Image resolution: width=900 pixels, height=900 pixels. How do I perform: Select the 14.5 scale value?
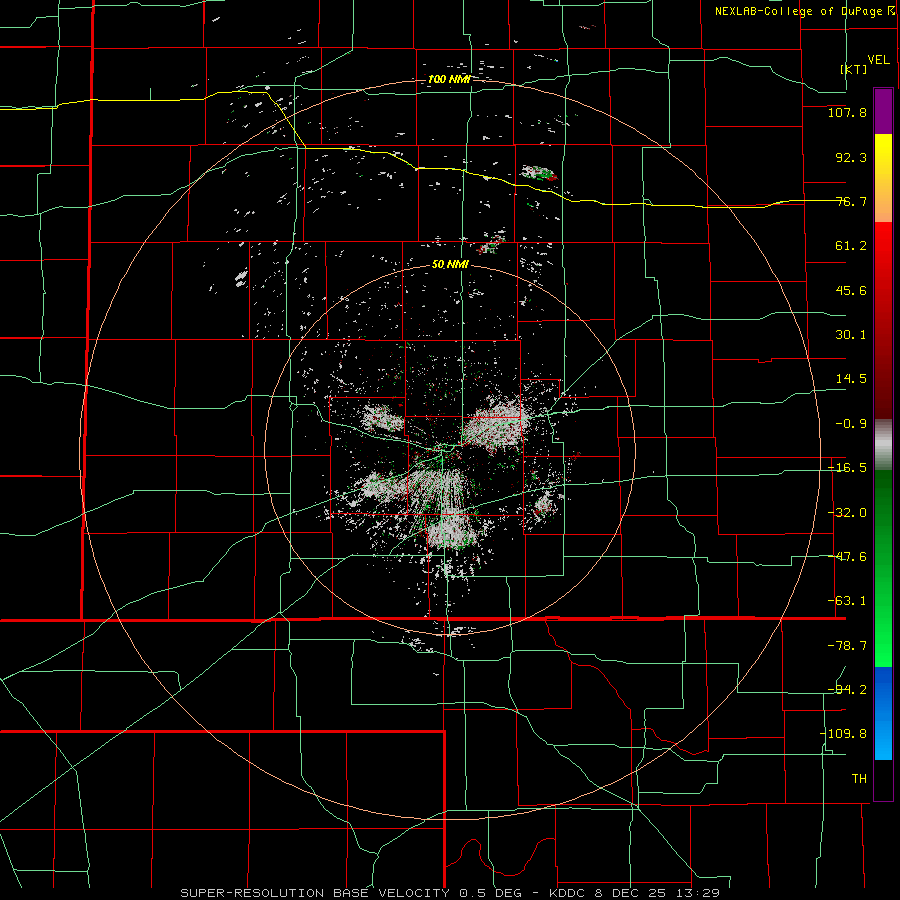point(851,379)
